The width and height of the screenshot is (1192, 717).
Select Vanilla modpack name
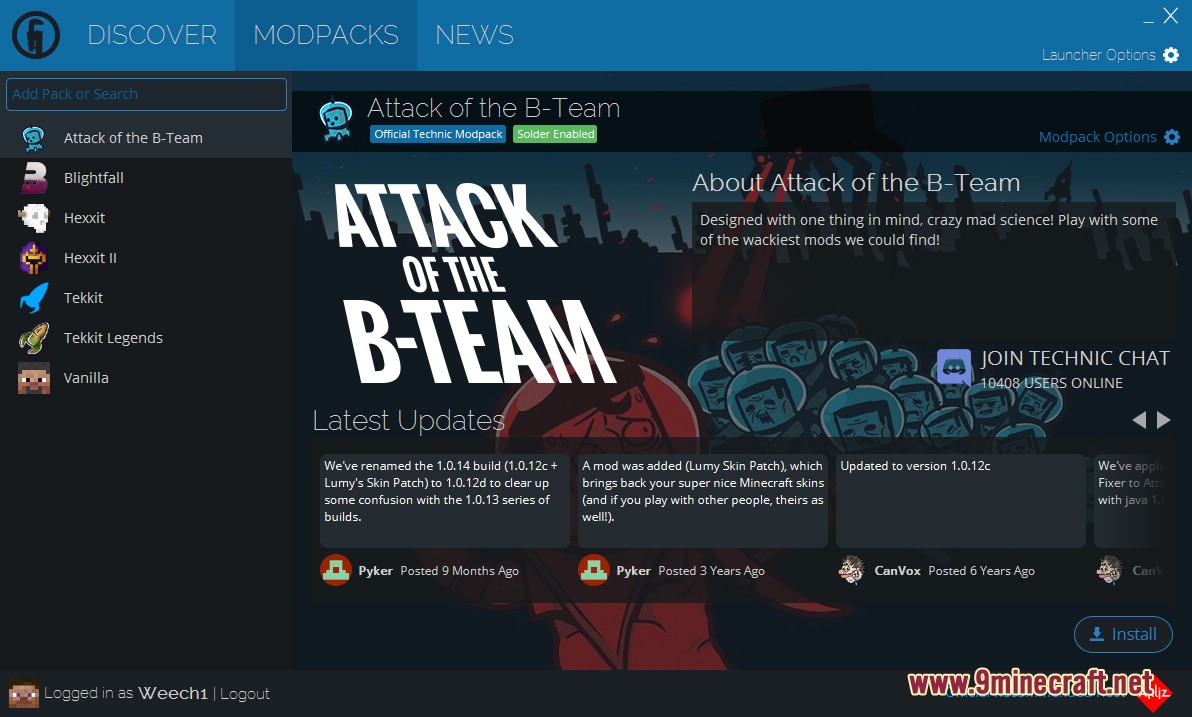click(86, 378)
